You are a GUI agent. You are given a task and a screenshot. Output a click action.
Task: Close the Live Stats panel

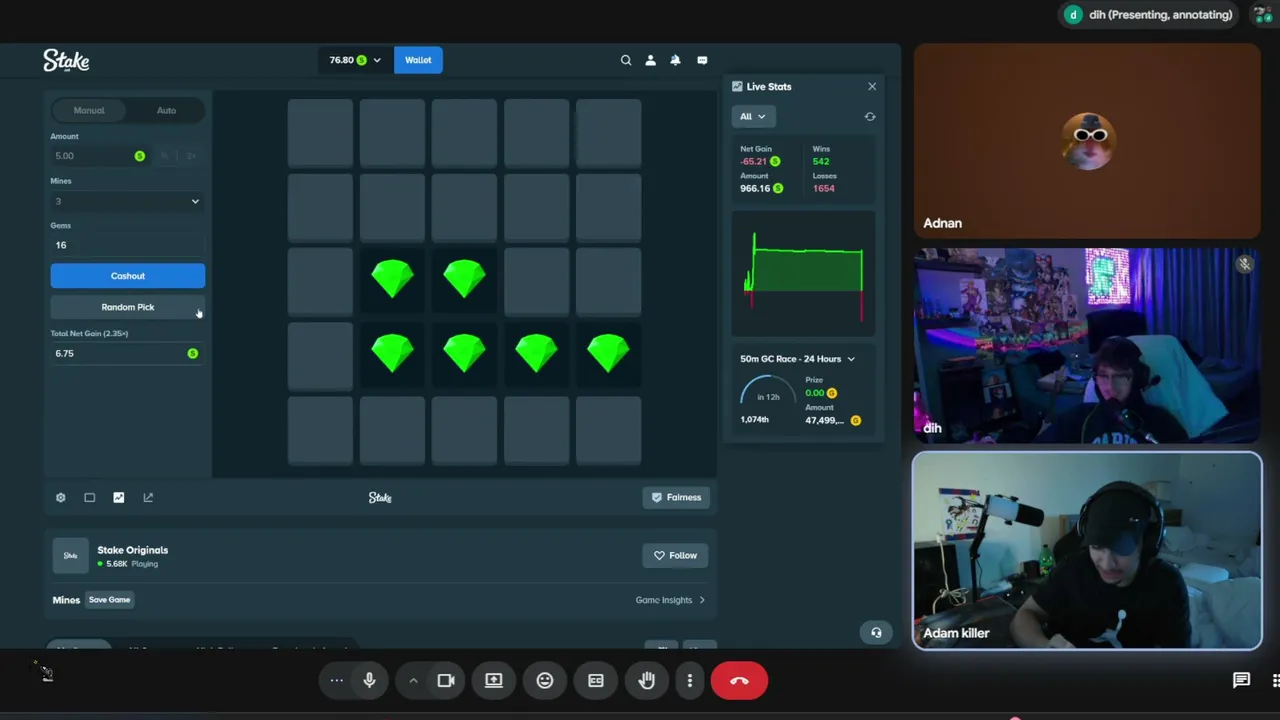[872, 87]
